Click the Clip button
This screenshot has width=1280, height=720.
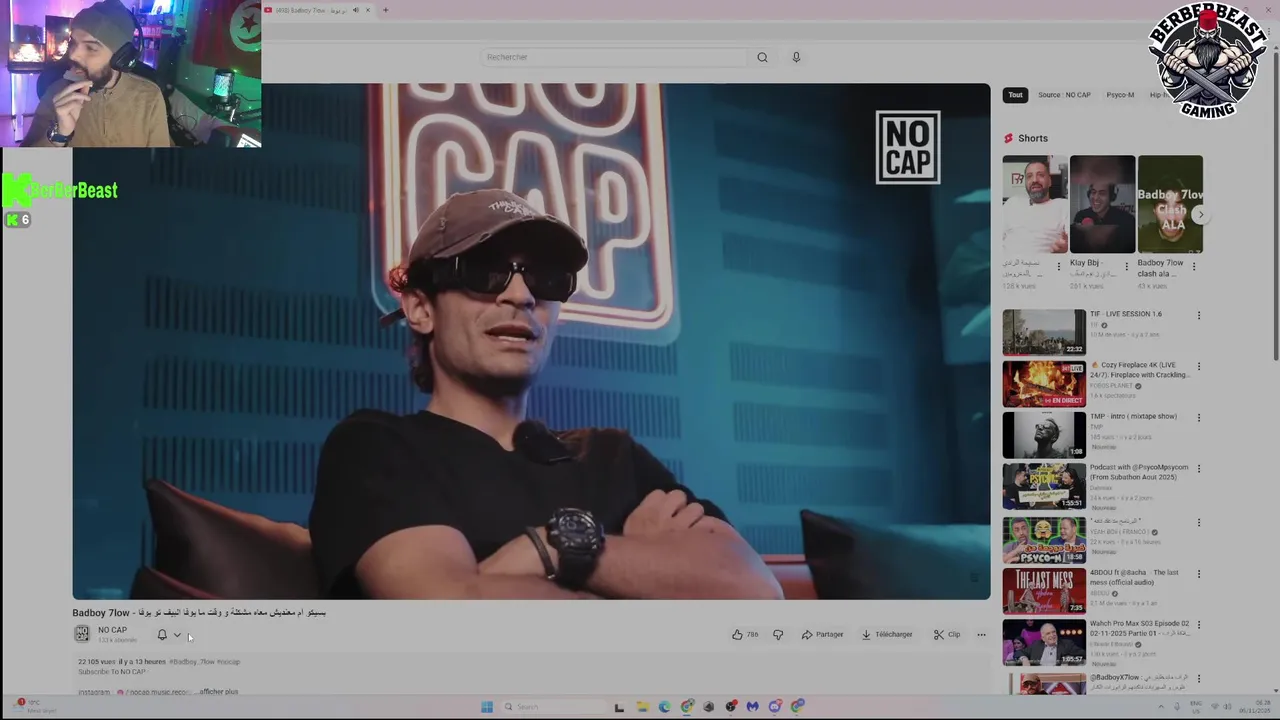[947, 634]
